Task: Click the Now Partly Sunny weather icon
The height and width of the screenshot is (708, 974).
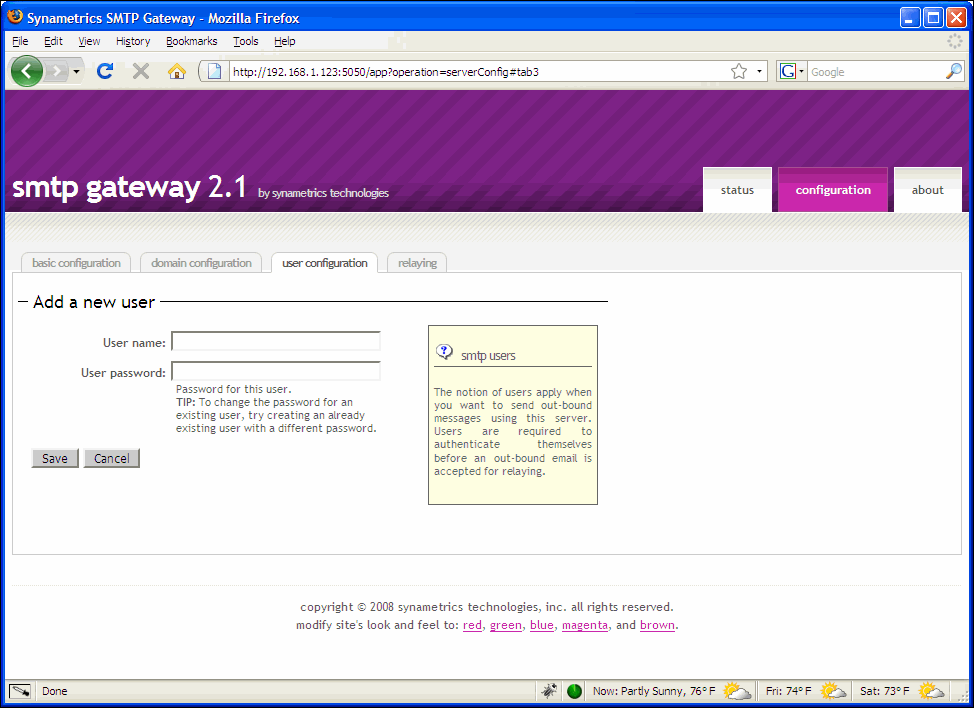Action: pyautogui.click(x=737, y=691)
